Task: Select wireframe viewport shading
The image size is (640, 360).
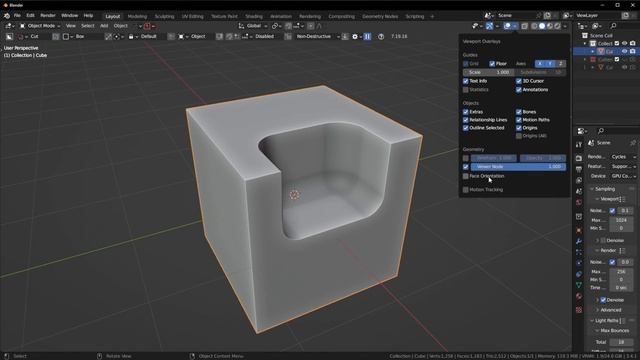Action: 534,26
